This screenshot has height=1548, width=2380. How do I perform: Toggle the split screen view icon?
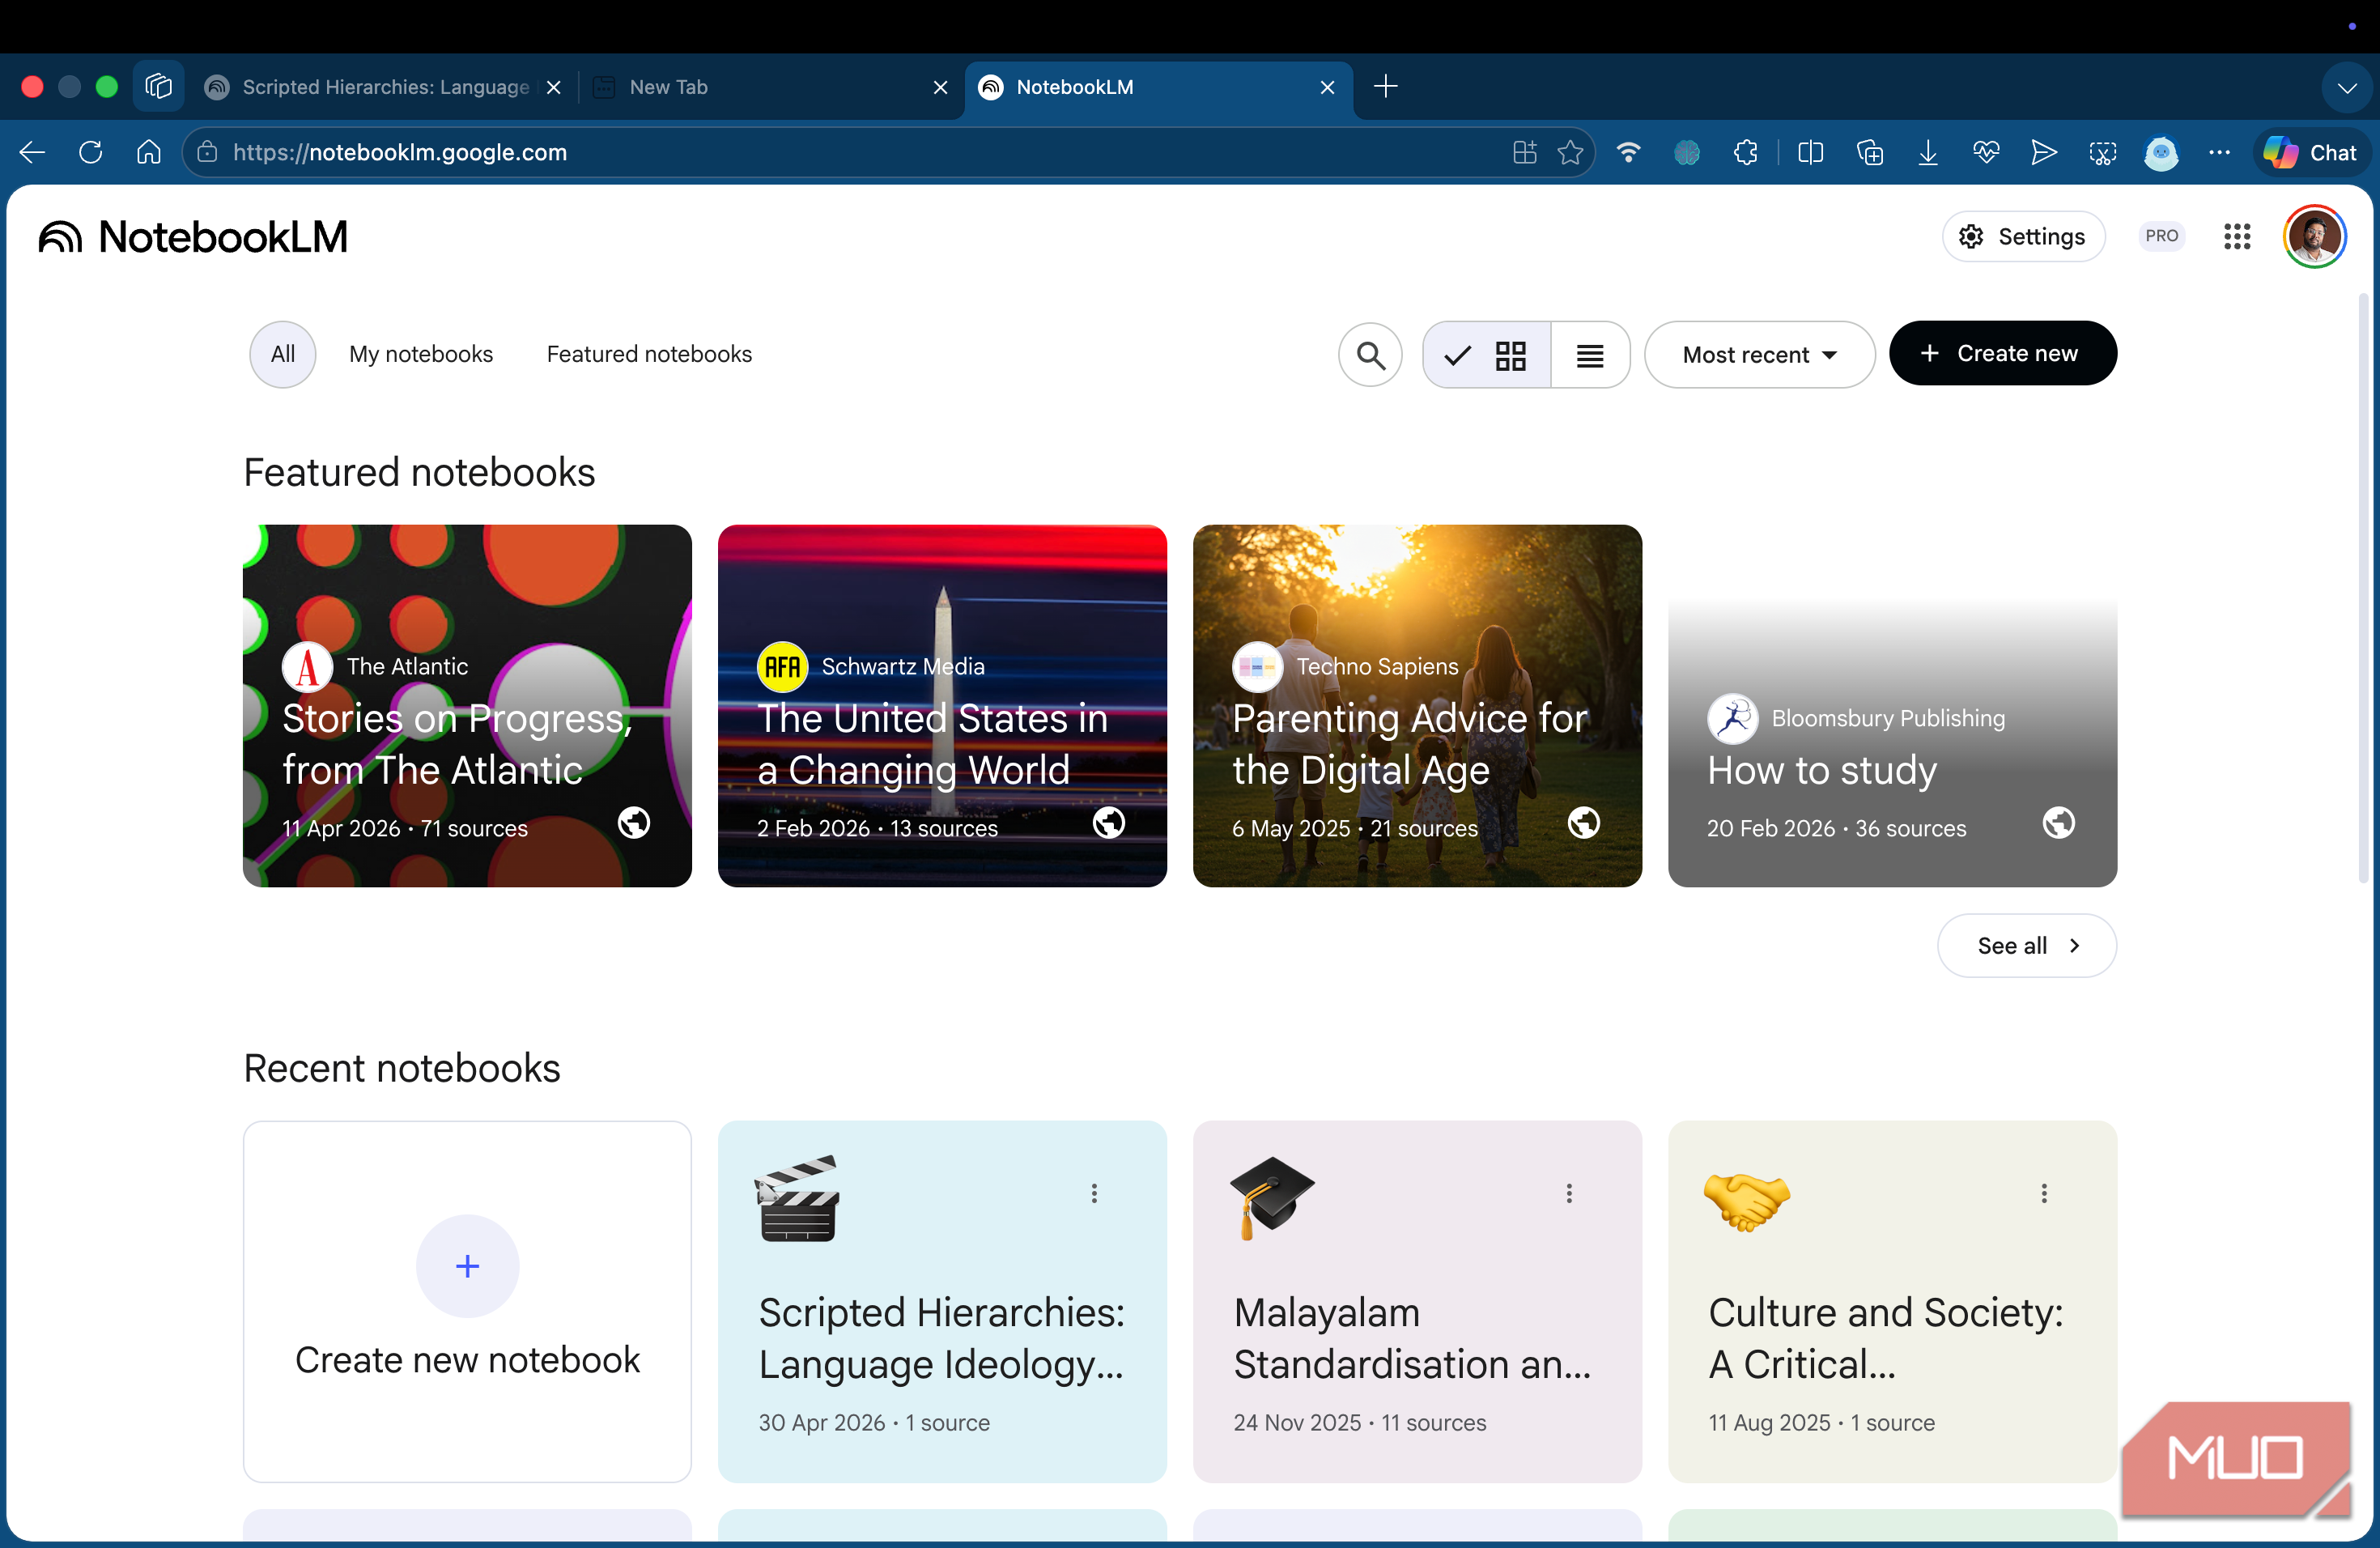1811,152
